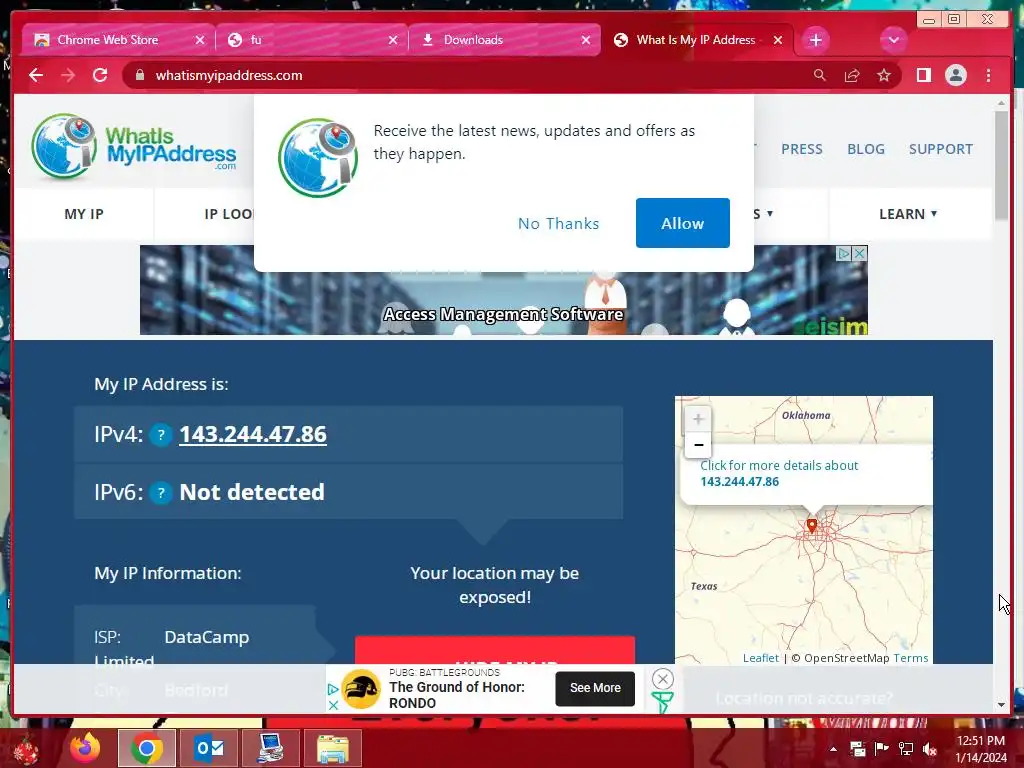This screenshot has width=1024, height=768.
Task: Open the tab search chevron
Action: pos(893,40)
